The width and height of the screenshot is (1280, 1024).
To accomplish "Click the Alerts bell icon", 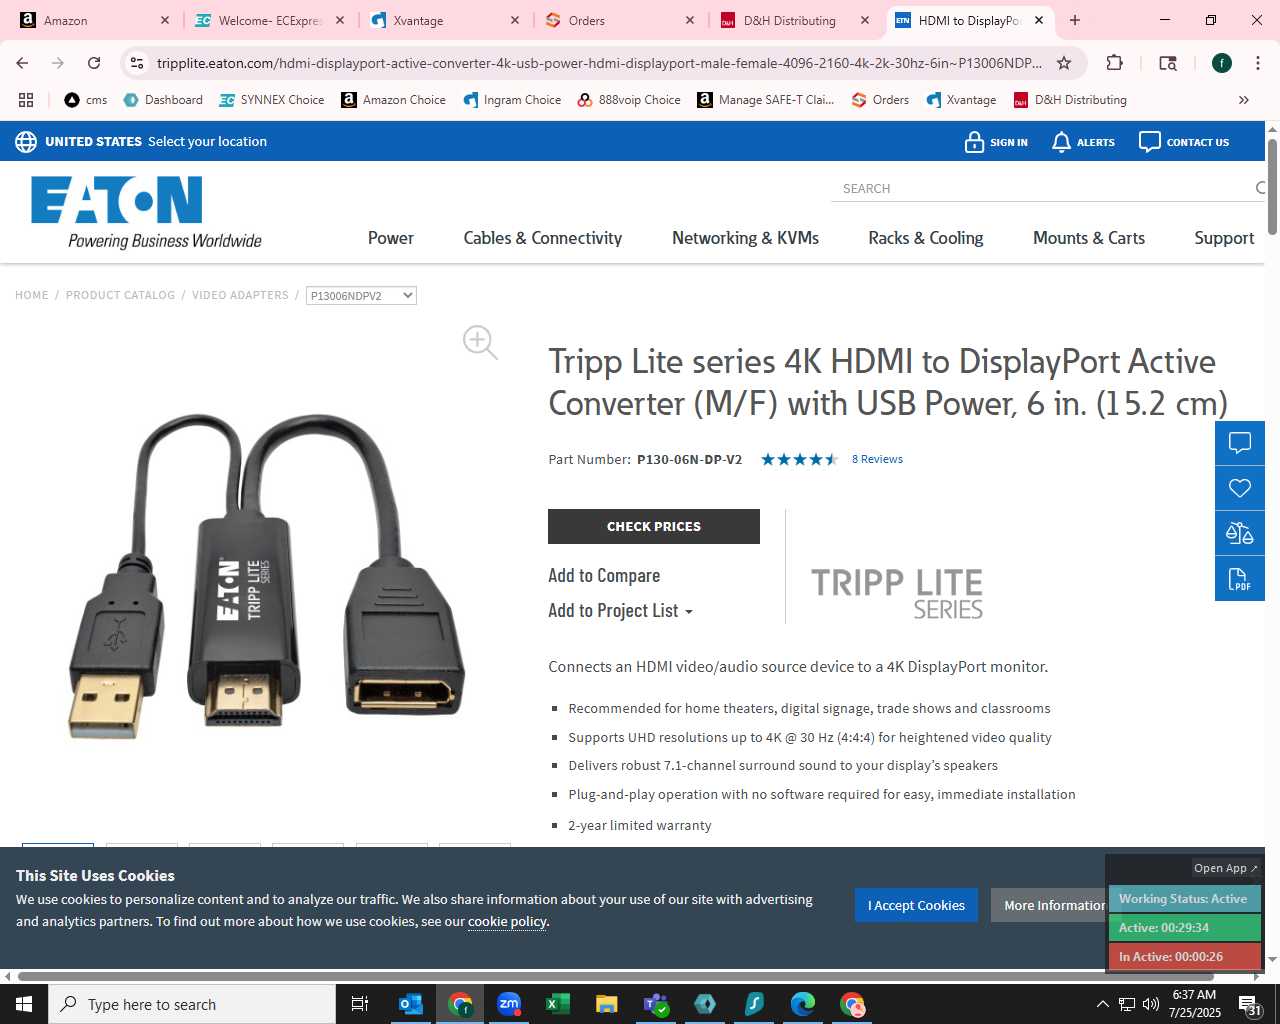I will (x=1061, y=142).
